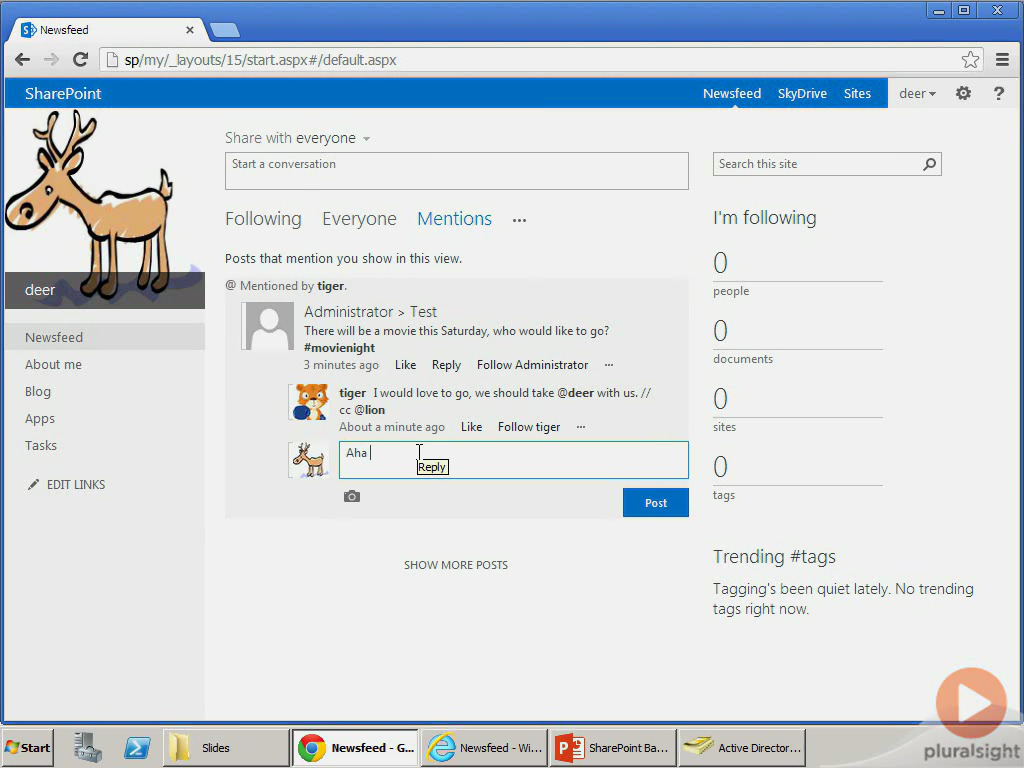
Task: Open deer user menu dropdown
Action: tap(918, 93)
